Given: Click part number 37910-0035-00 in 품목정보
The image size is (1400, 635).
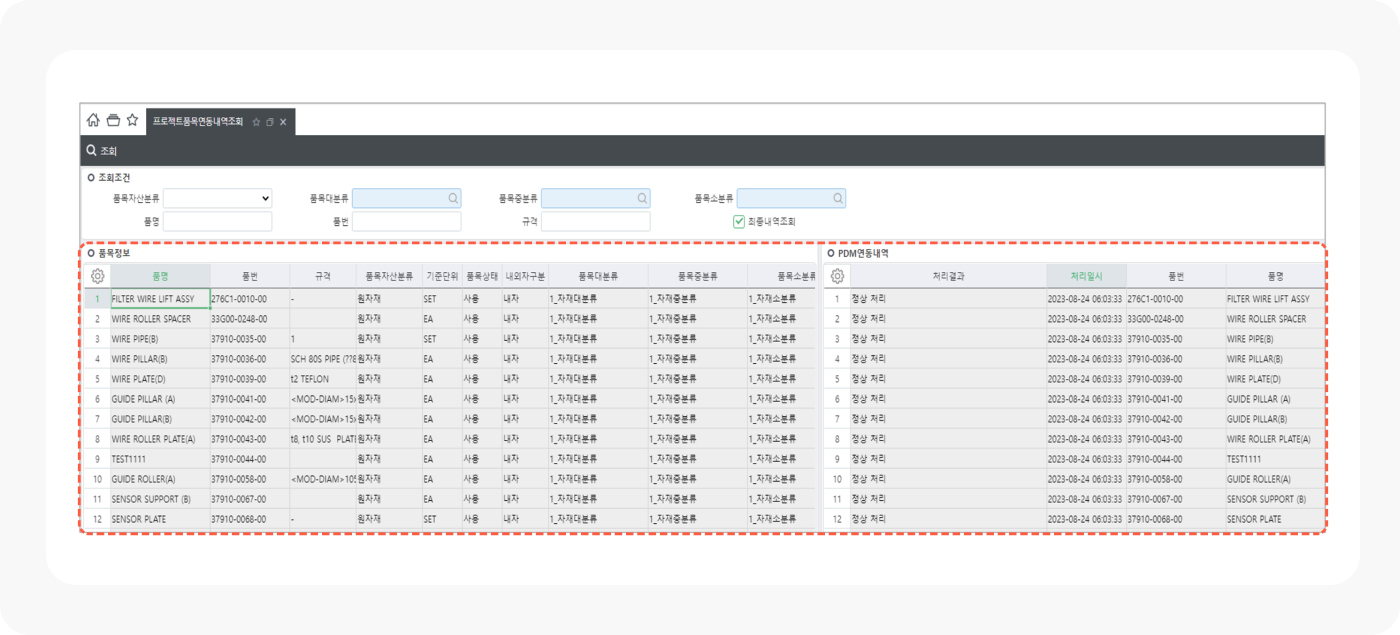Looking at the screenshot, I should 250,339.
